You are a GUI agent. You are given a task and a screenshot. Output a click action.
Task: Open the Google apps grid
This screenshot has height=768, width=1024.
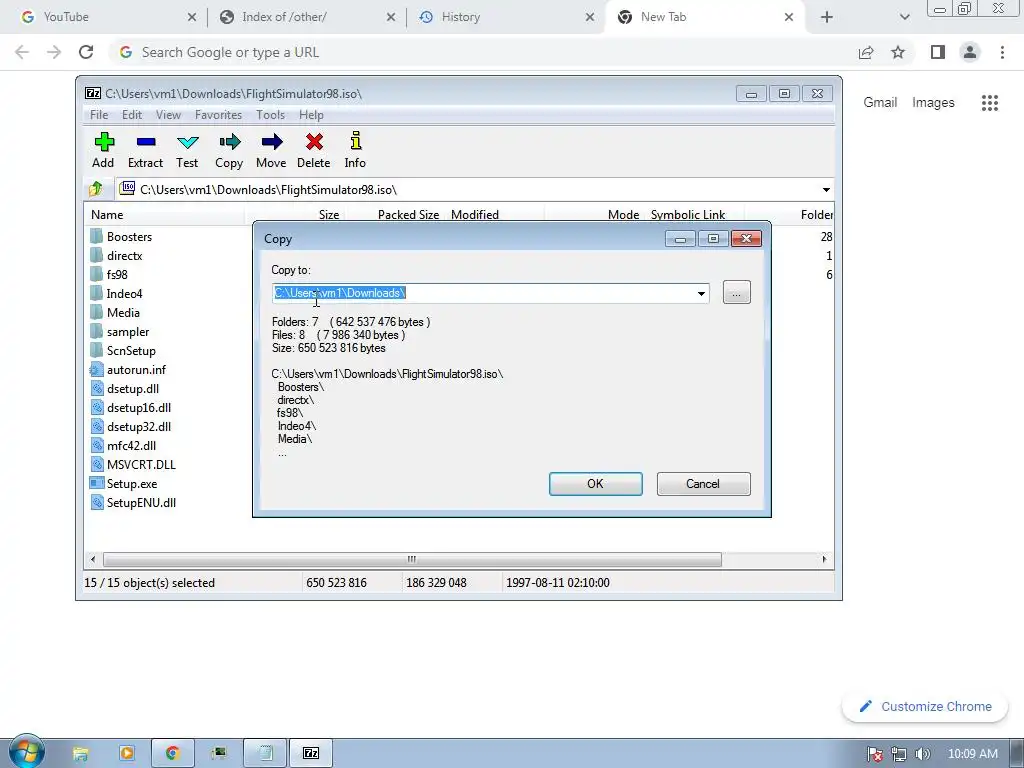990,103
